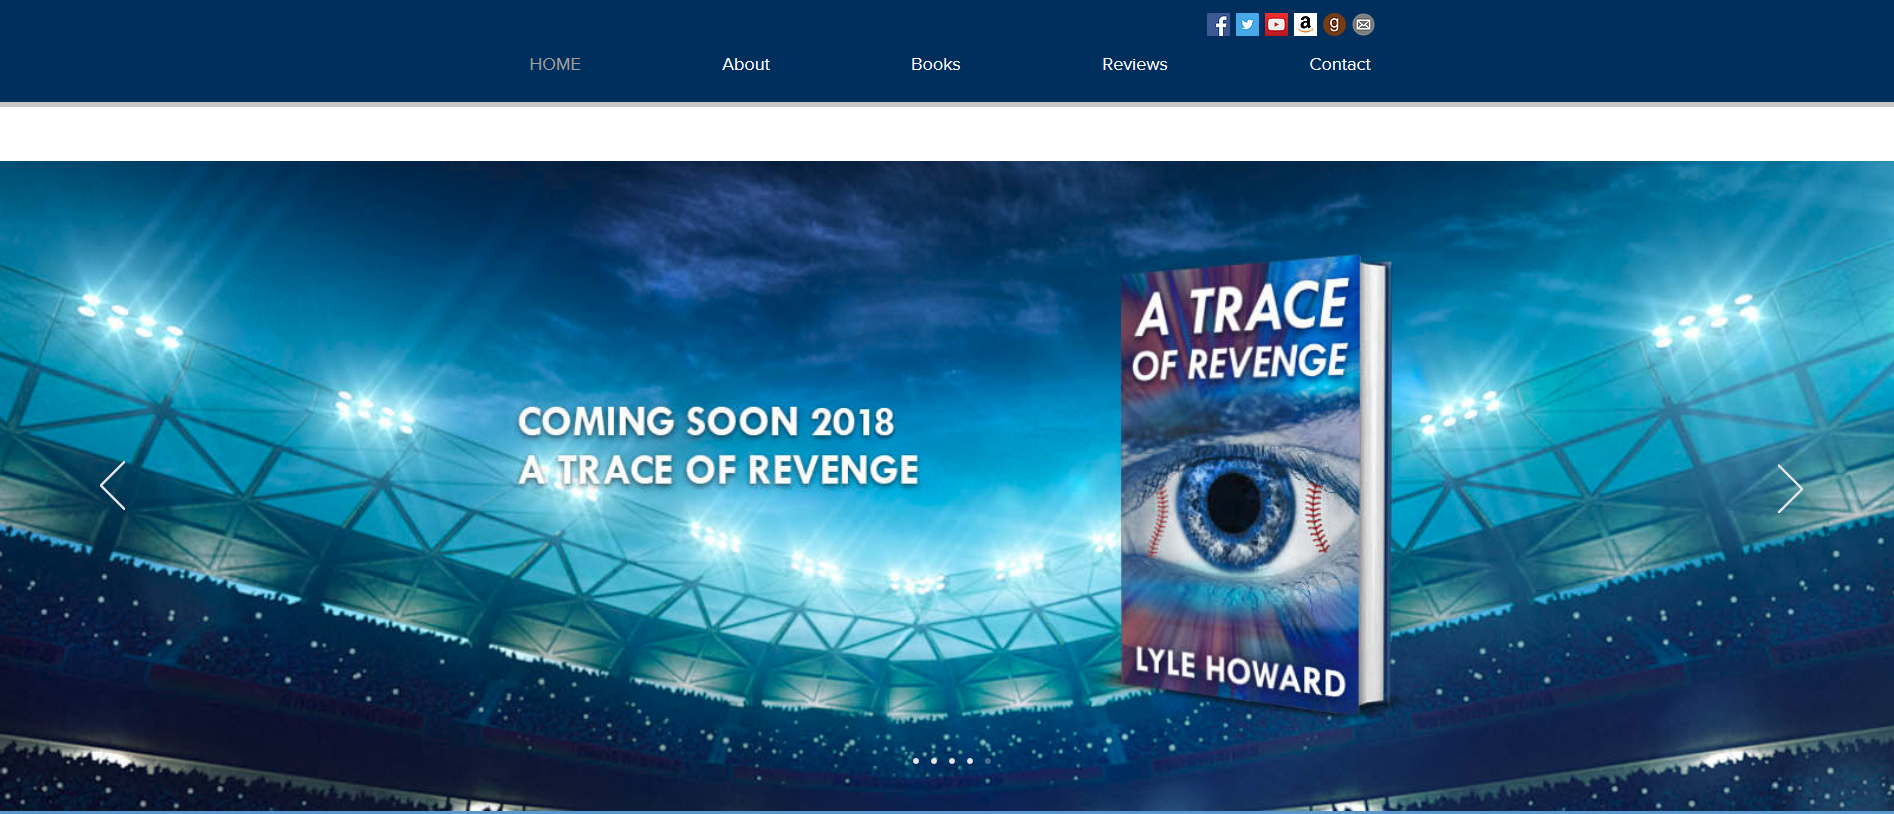This screenshot has height=814, width=1894.
Task: Select the dimmed fifth slide dot
Action: pyautogui.click(x=988, y=761)
